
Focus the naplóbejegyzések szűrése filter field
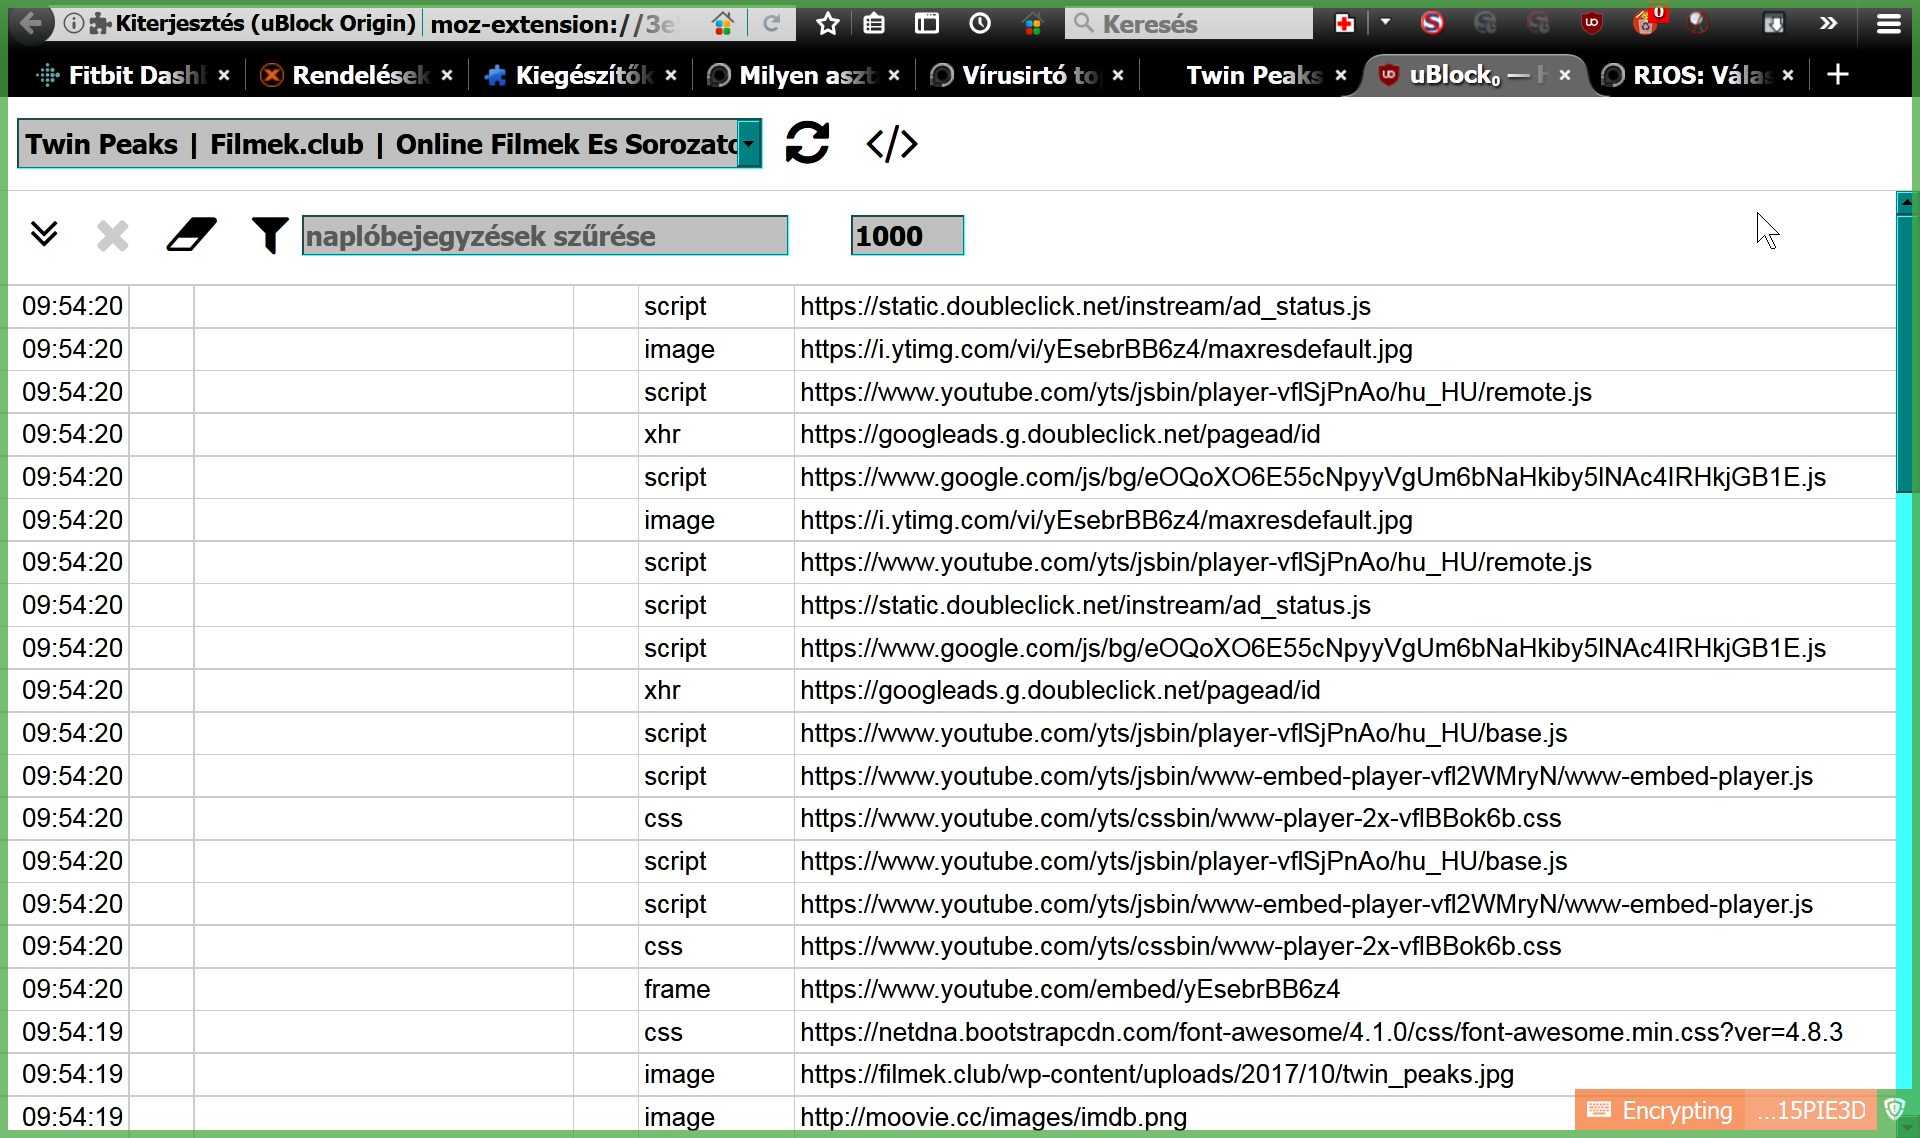[545, 236]
